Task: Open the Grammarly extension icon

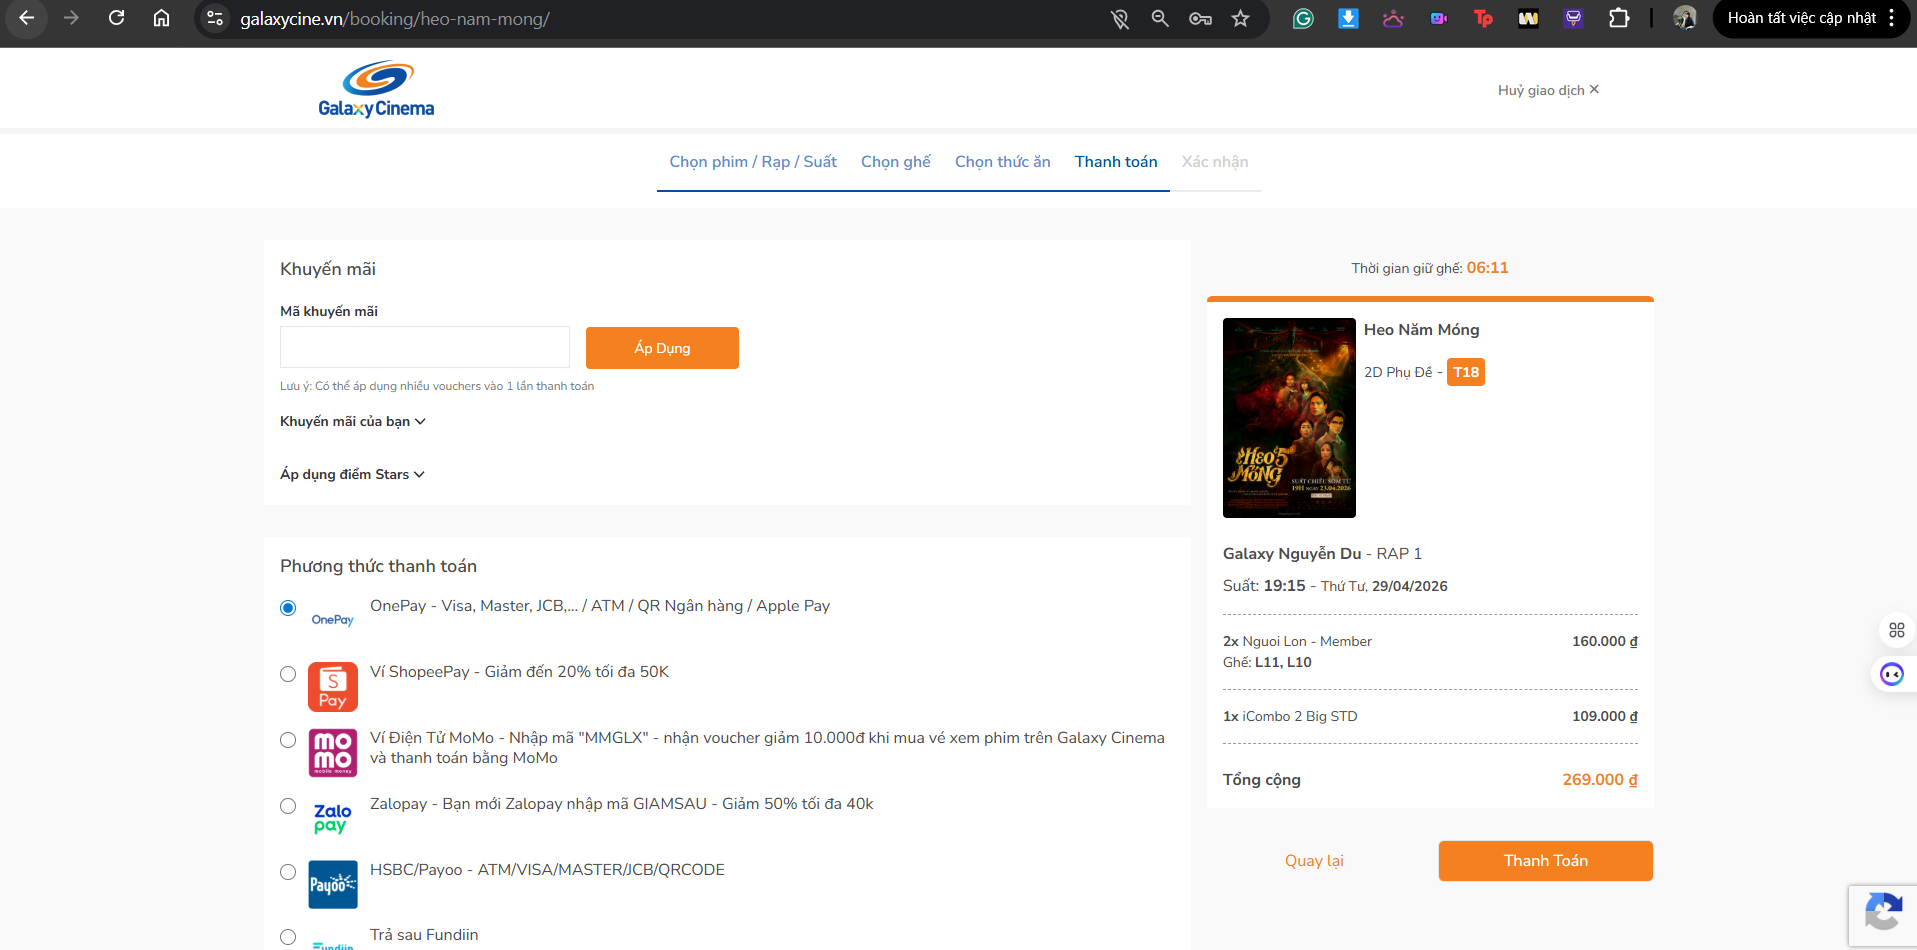Action: (x=1303, y=18)
